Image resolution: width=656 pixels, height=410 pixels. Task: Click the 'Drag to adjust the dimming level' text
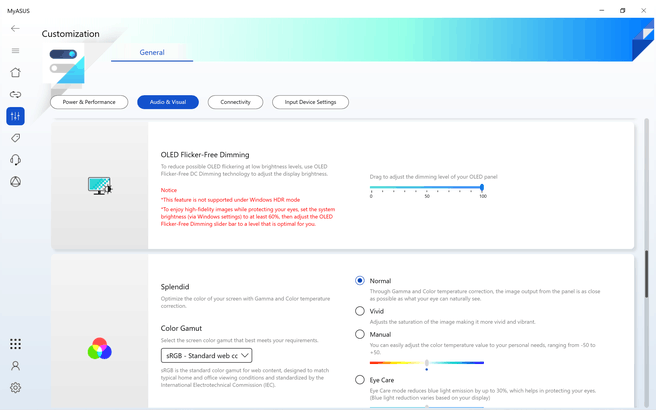(x=433, y=177)
